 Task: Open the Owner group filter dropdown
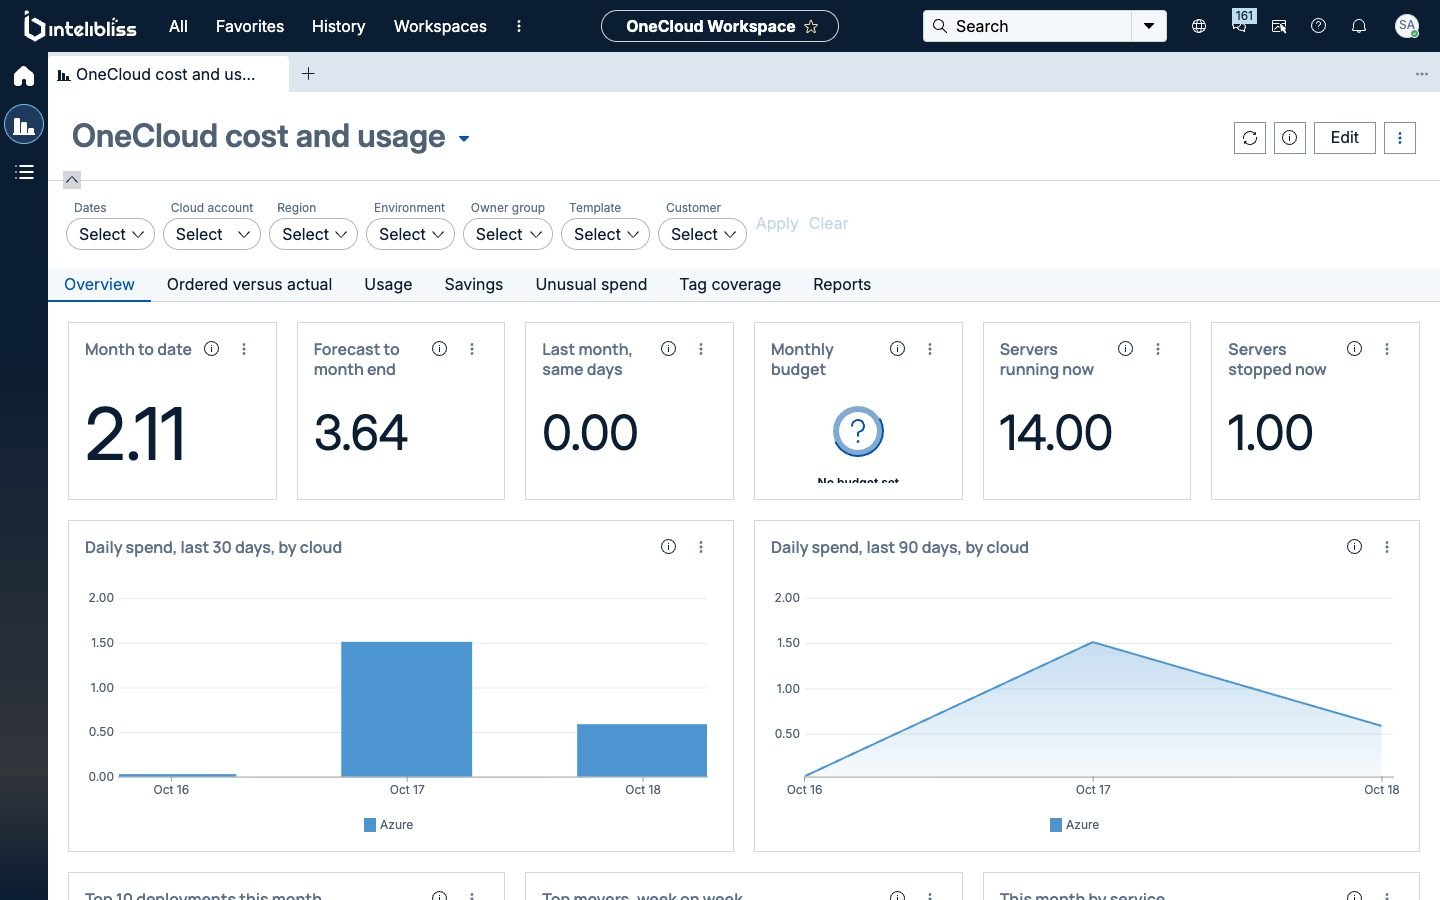507,234
